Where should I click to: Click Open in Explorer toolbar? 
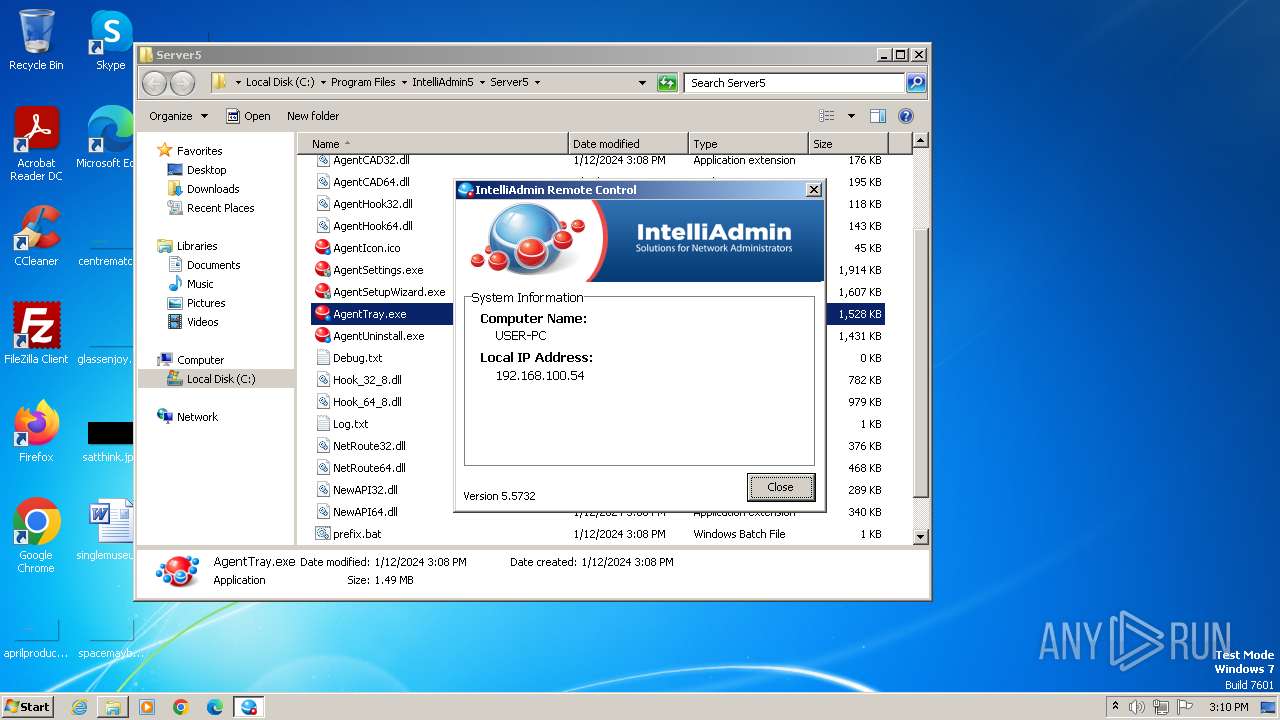pos(248,116)
